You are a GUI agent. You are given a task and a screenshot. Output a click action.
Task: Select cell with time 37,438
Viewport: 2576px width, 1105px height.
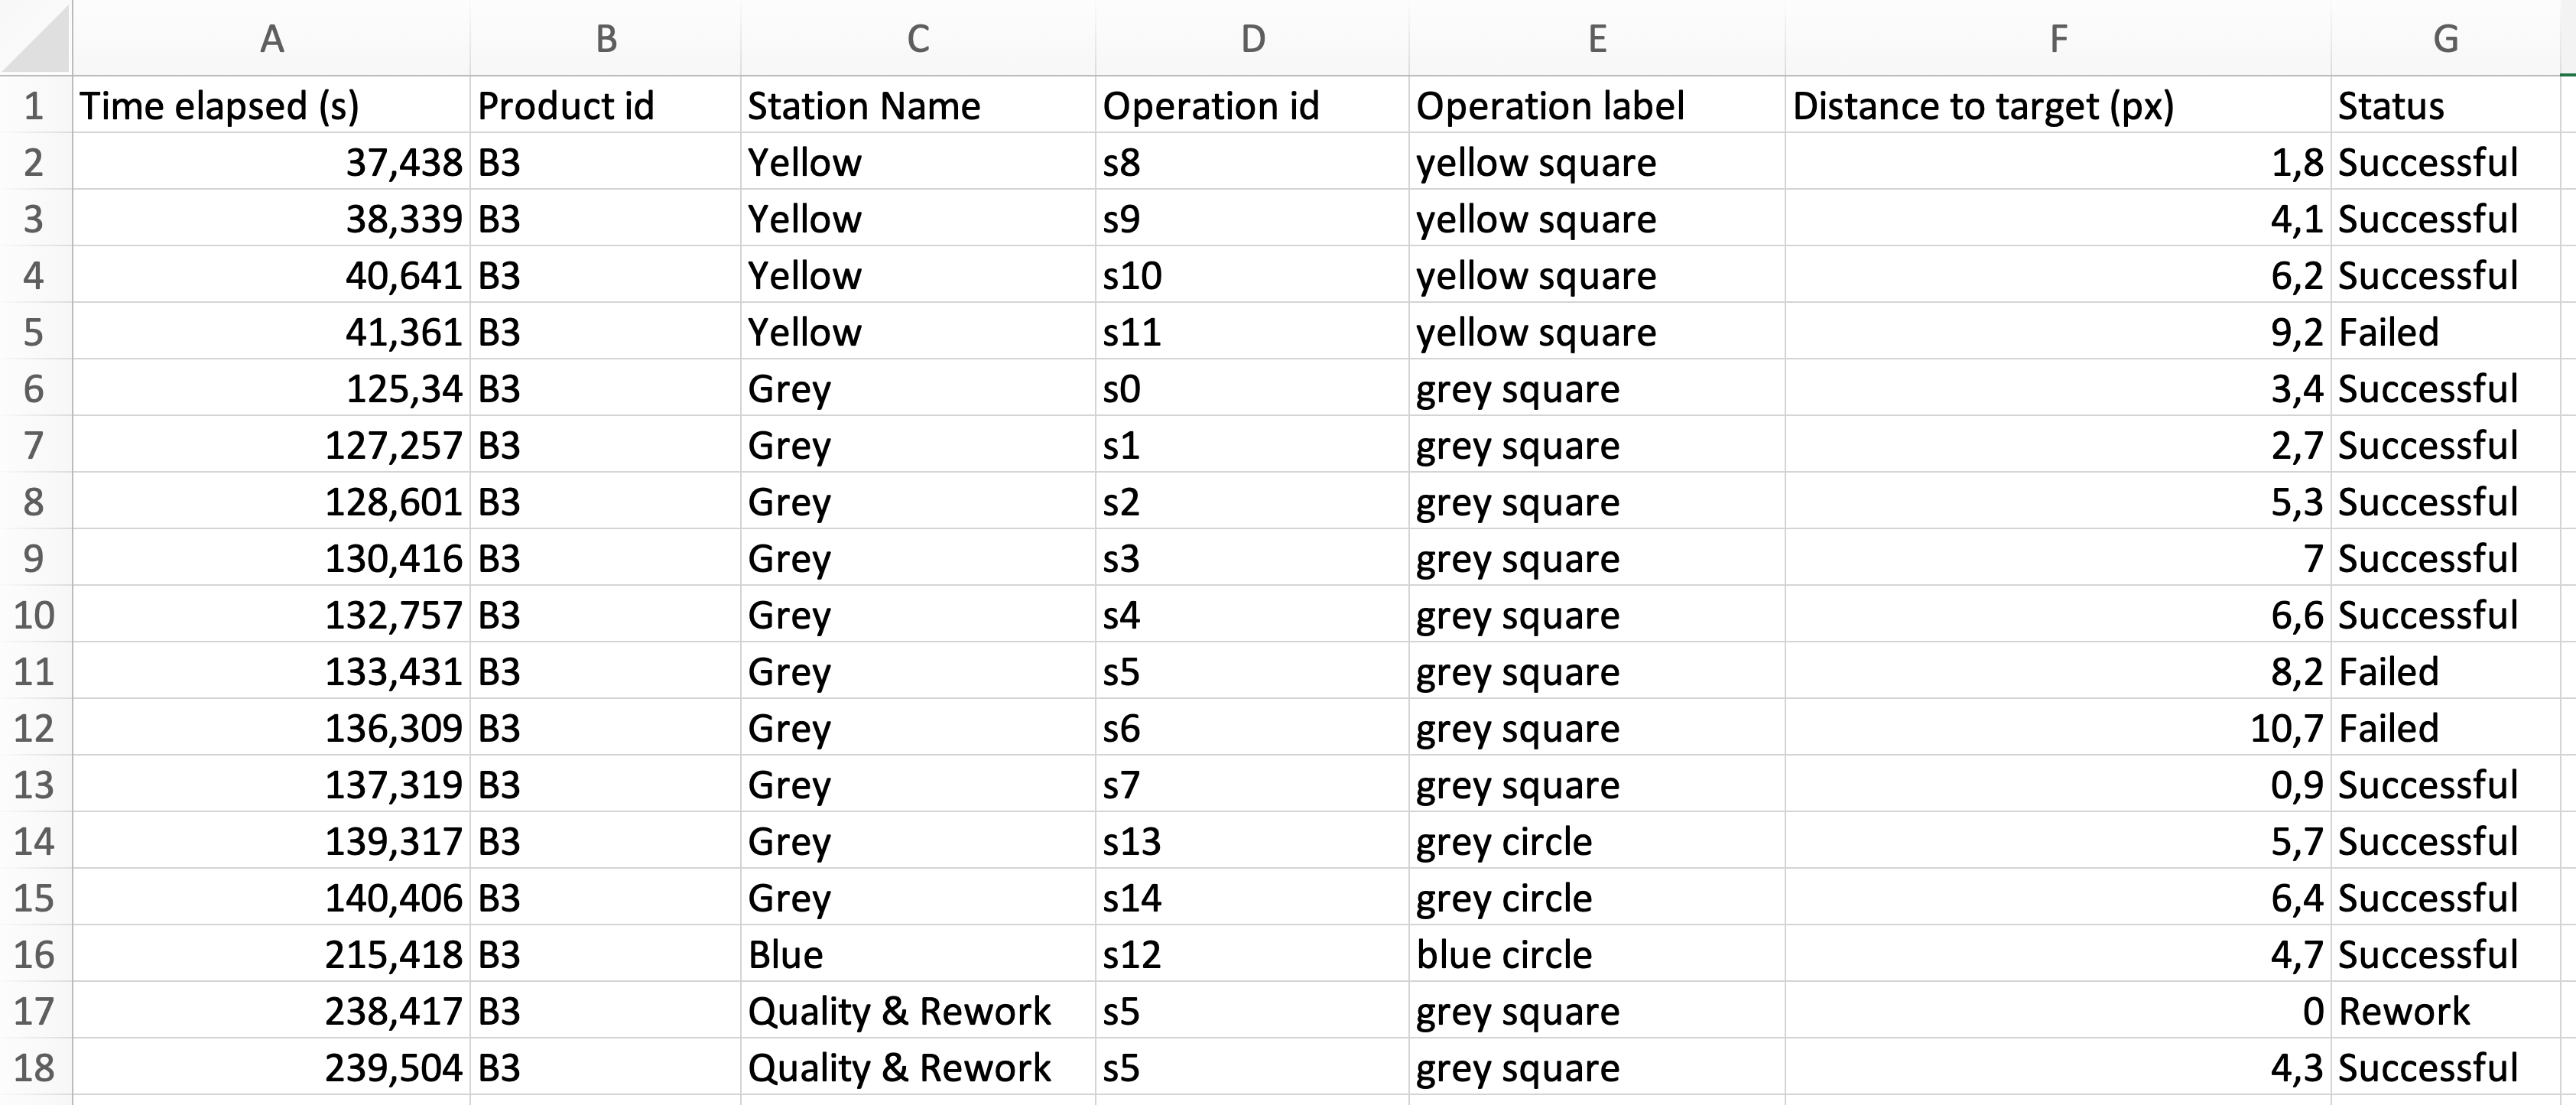(271, 162)
